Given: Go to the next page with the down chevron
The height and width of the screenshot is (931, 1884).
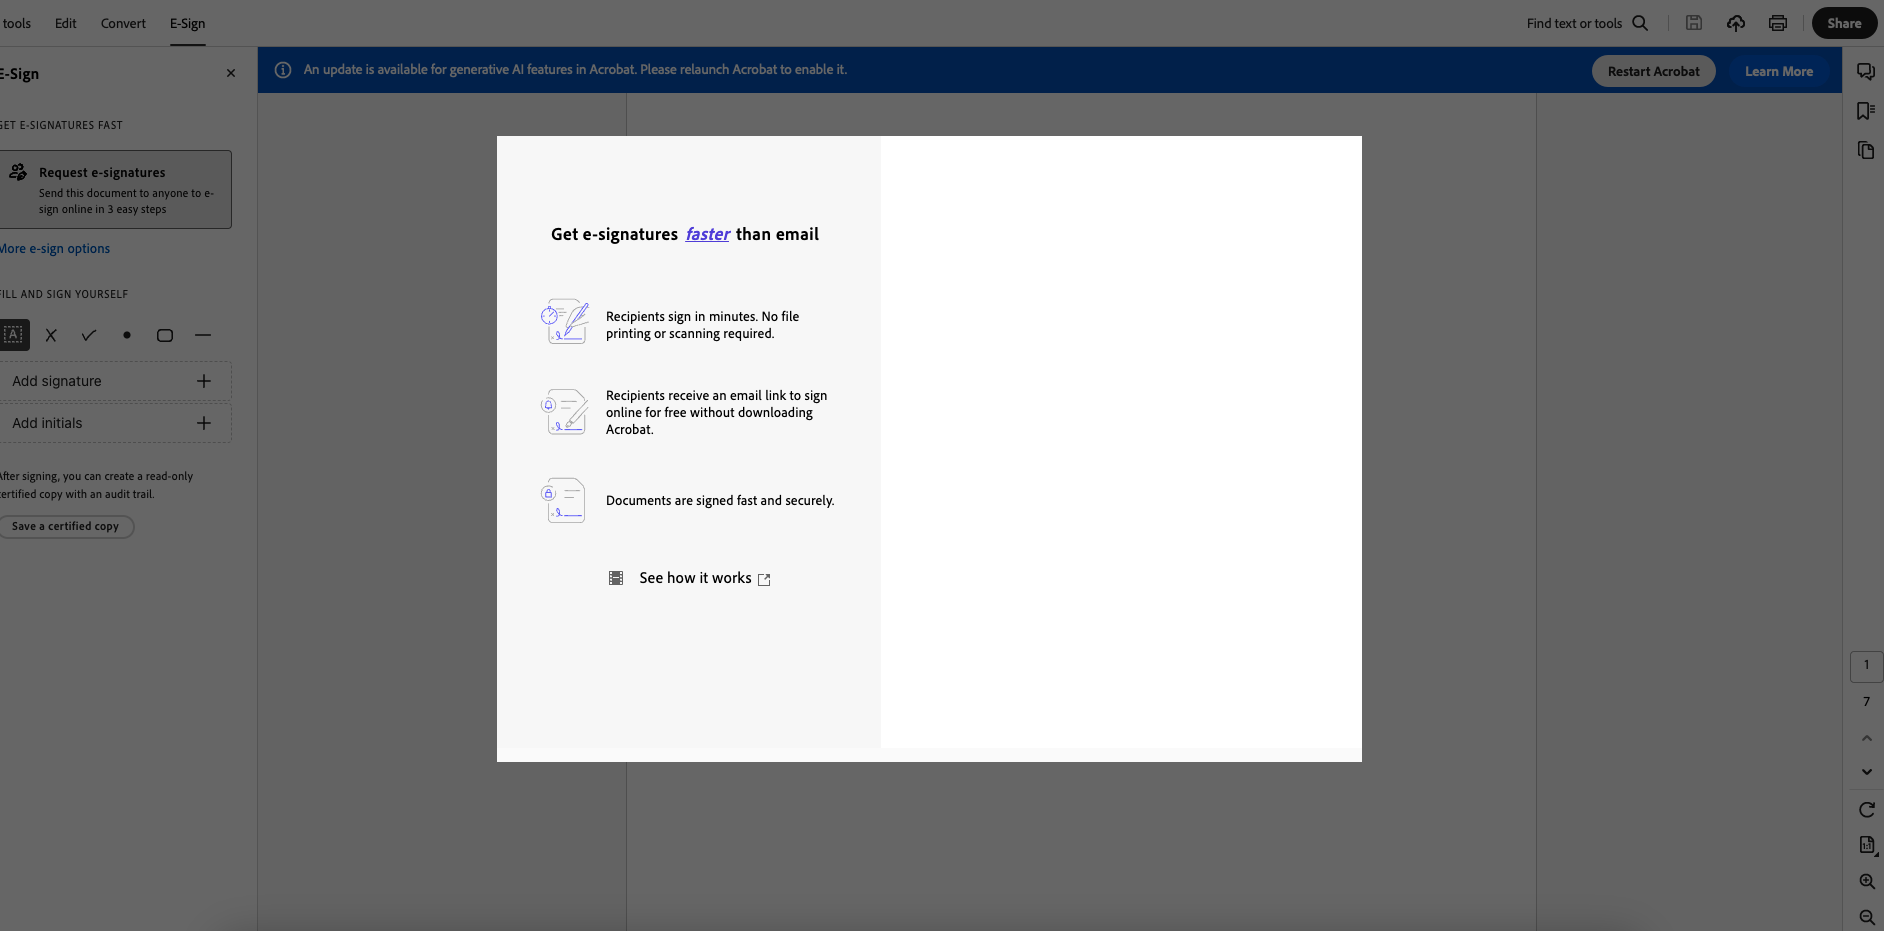Looking at the screenshot, I should pos(1865,772).
